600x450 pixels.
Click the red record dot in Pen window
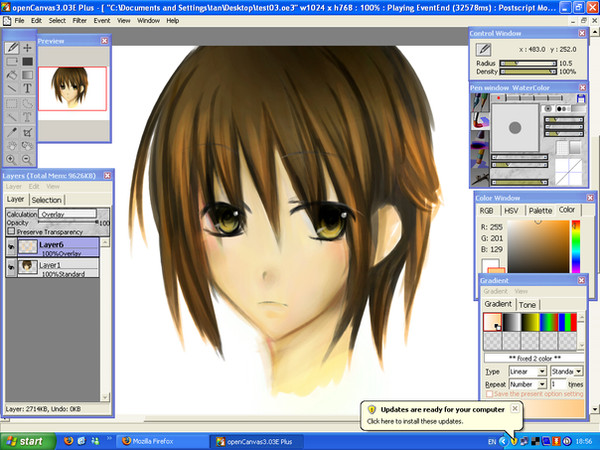pyautogui.click(x=499, y=98)
